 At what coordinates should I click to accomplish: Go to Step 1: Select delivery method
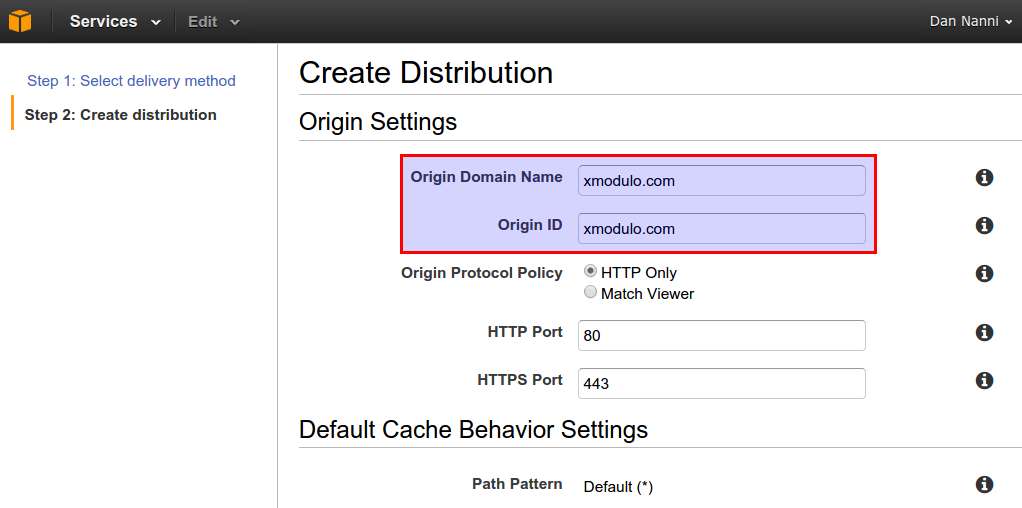tap(131, 81)
